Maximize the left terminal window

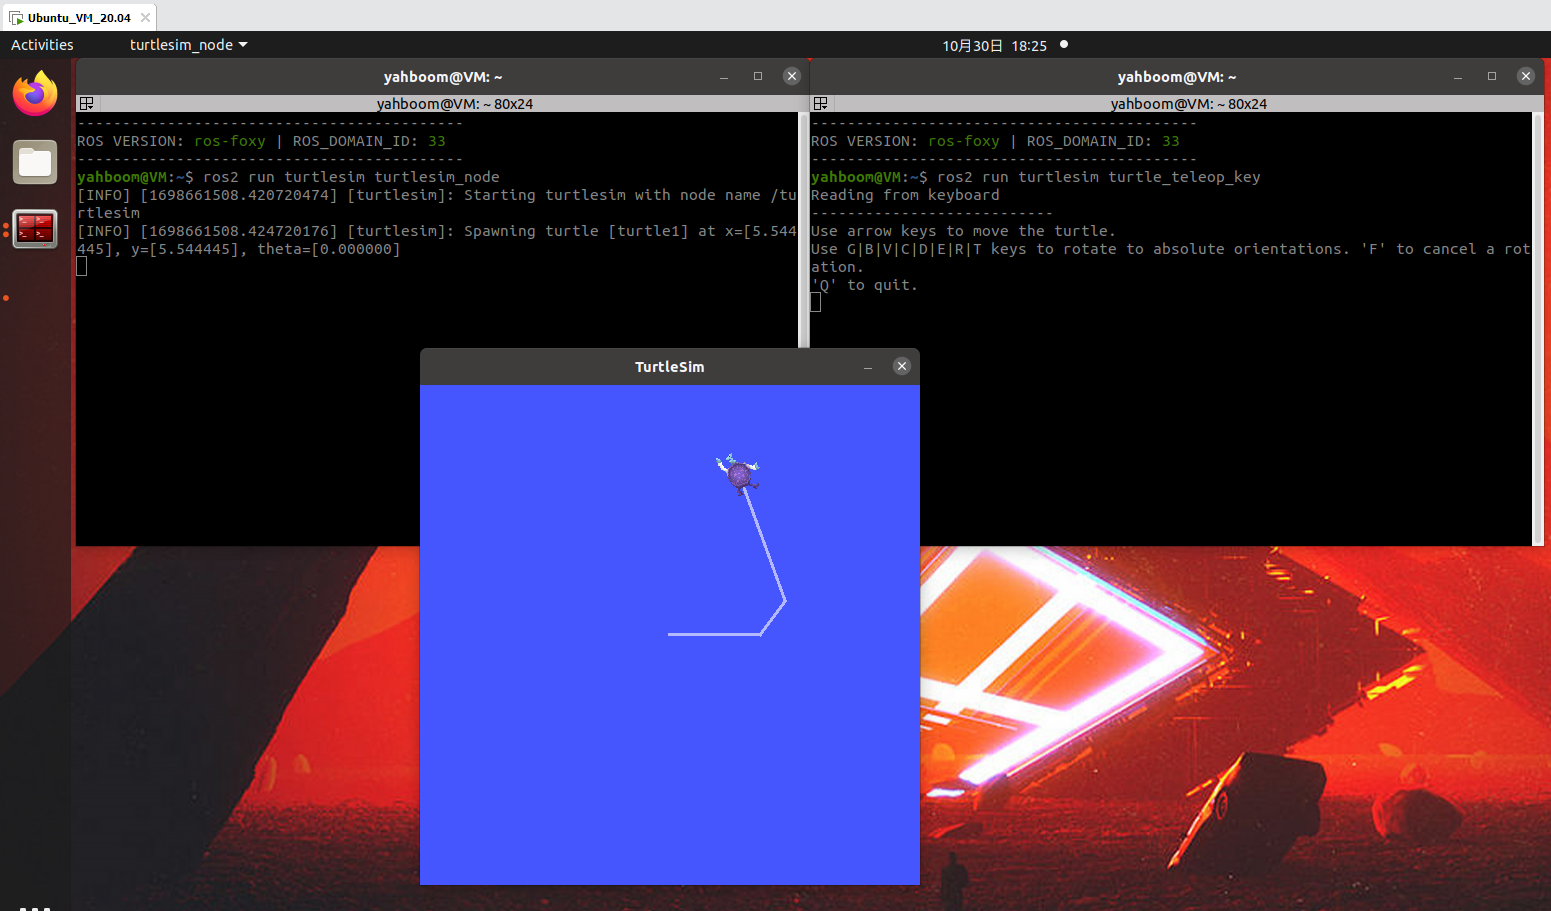(x=757, y=75)
